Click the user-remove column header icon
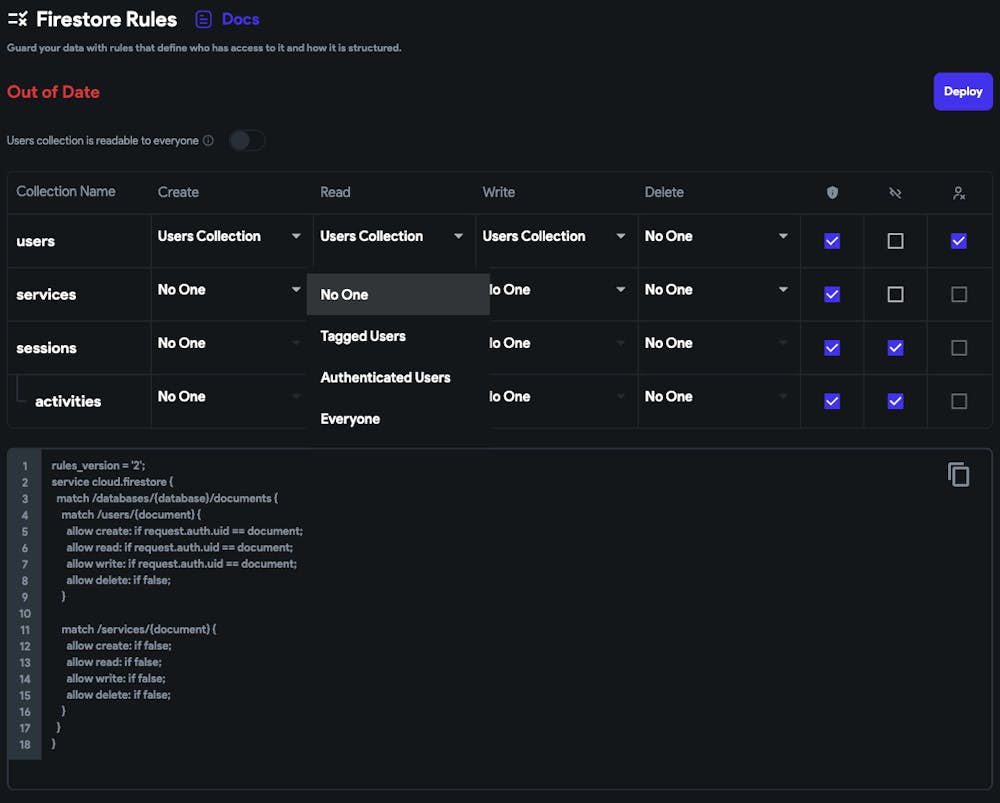Screen dimensions: 1000x803 (x=958, y=192)
